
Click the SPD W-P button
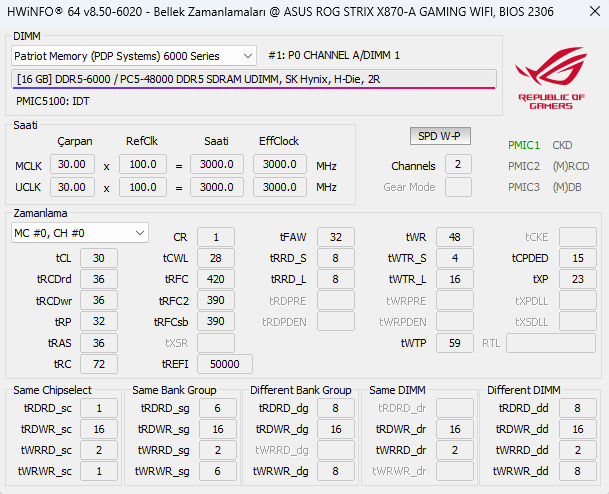[x=440, y=136]
